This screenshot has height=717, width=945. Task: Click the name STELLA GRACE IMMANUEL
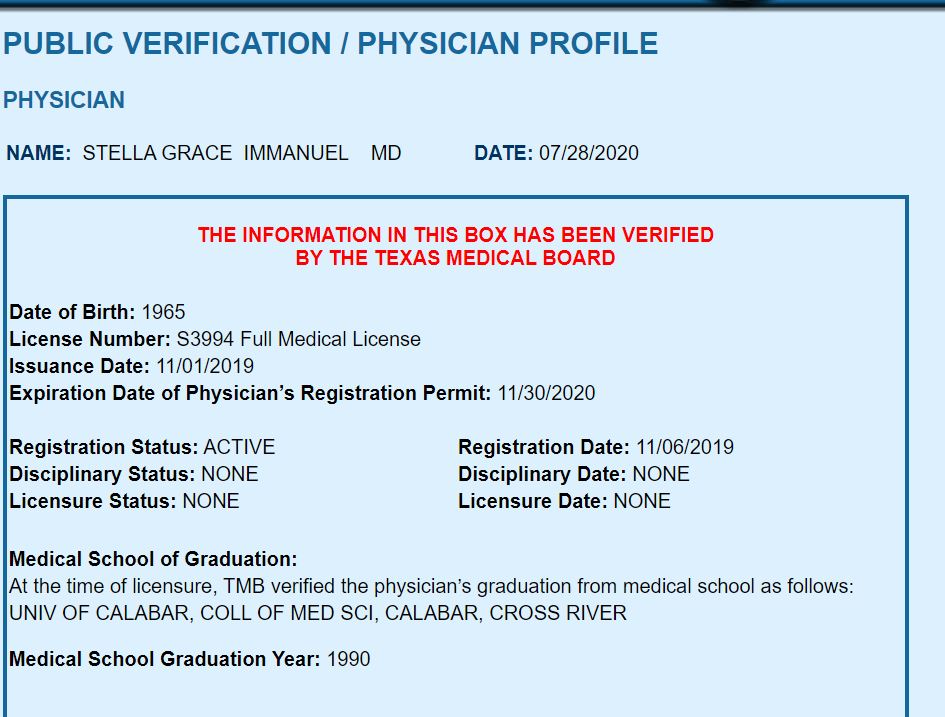click(x=215, y=153)
